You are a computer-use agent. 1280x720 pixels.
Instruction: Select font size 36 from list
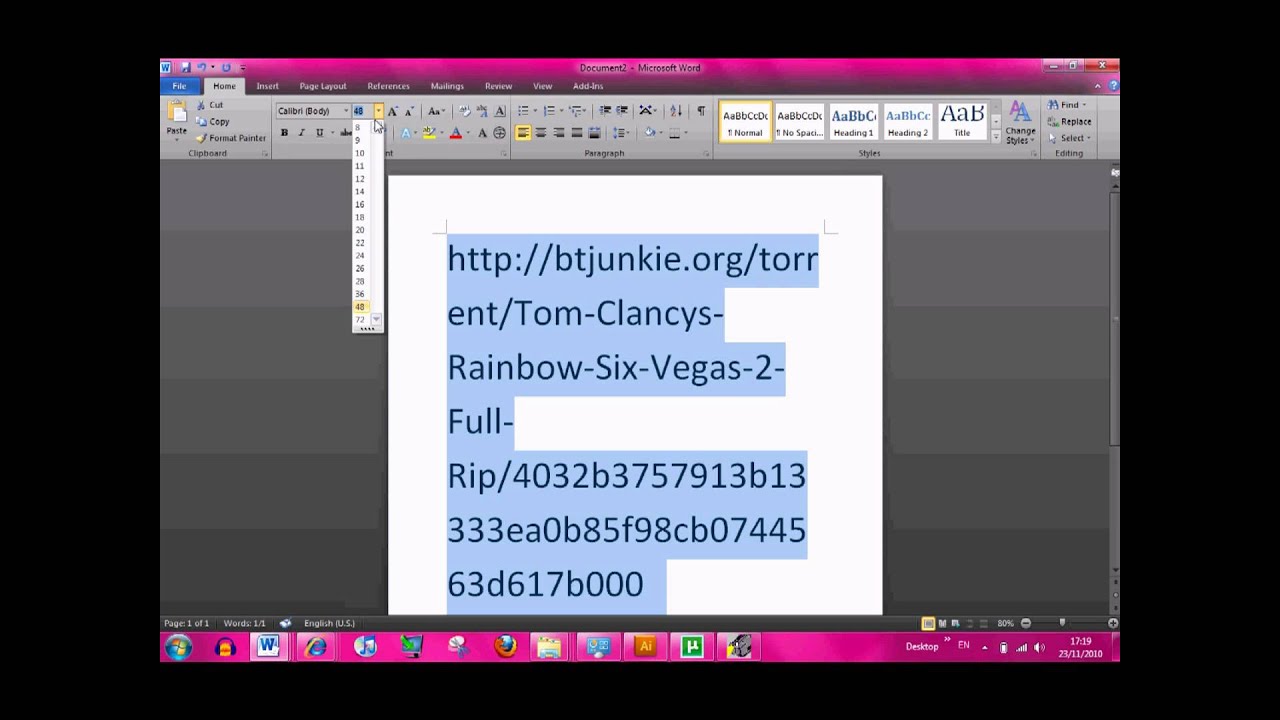click(360, 294)
